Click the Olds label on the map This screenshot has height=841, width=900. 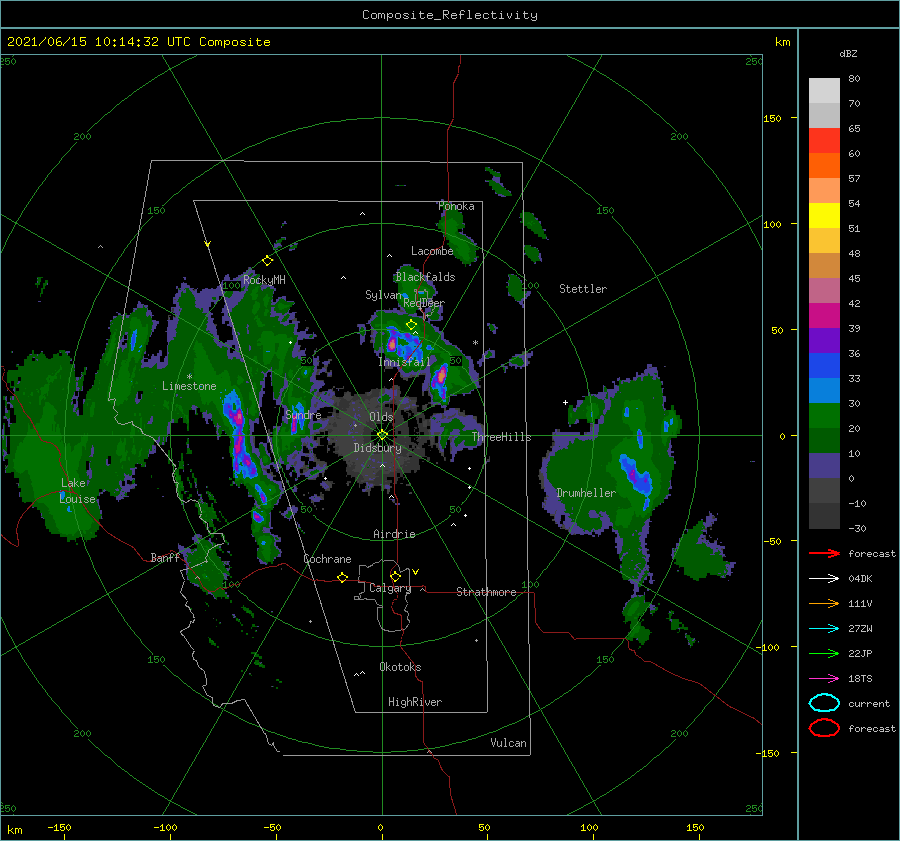pos(381,417)
